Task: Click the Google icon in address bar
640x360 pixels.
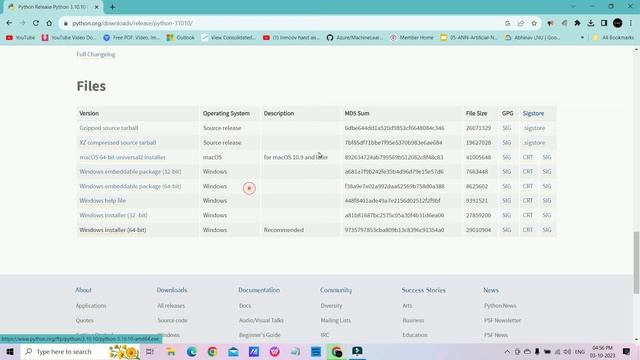Action: [507, 23]
